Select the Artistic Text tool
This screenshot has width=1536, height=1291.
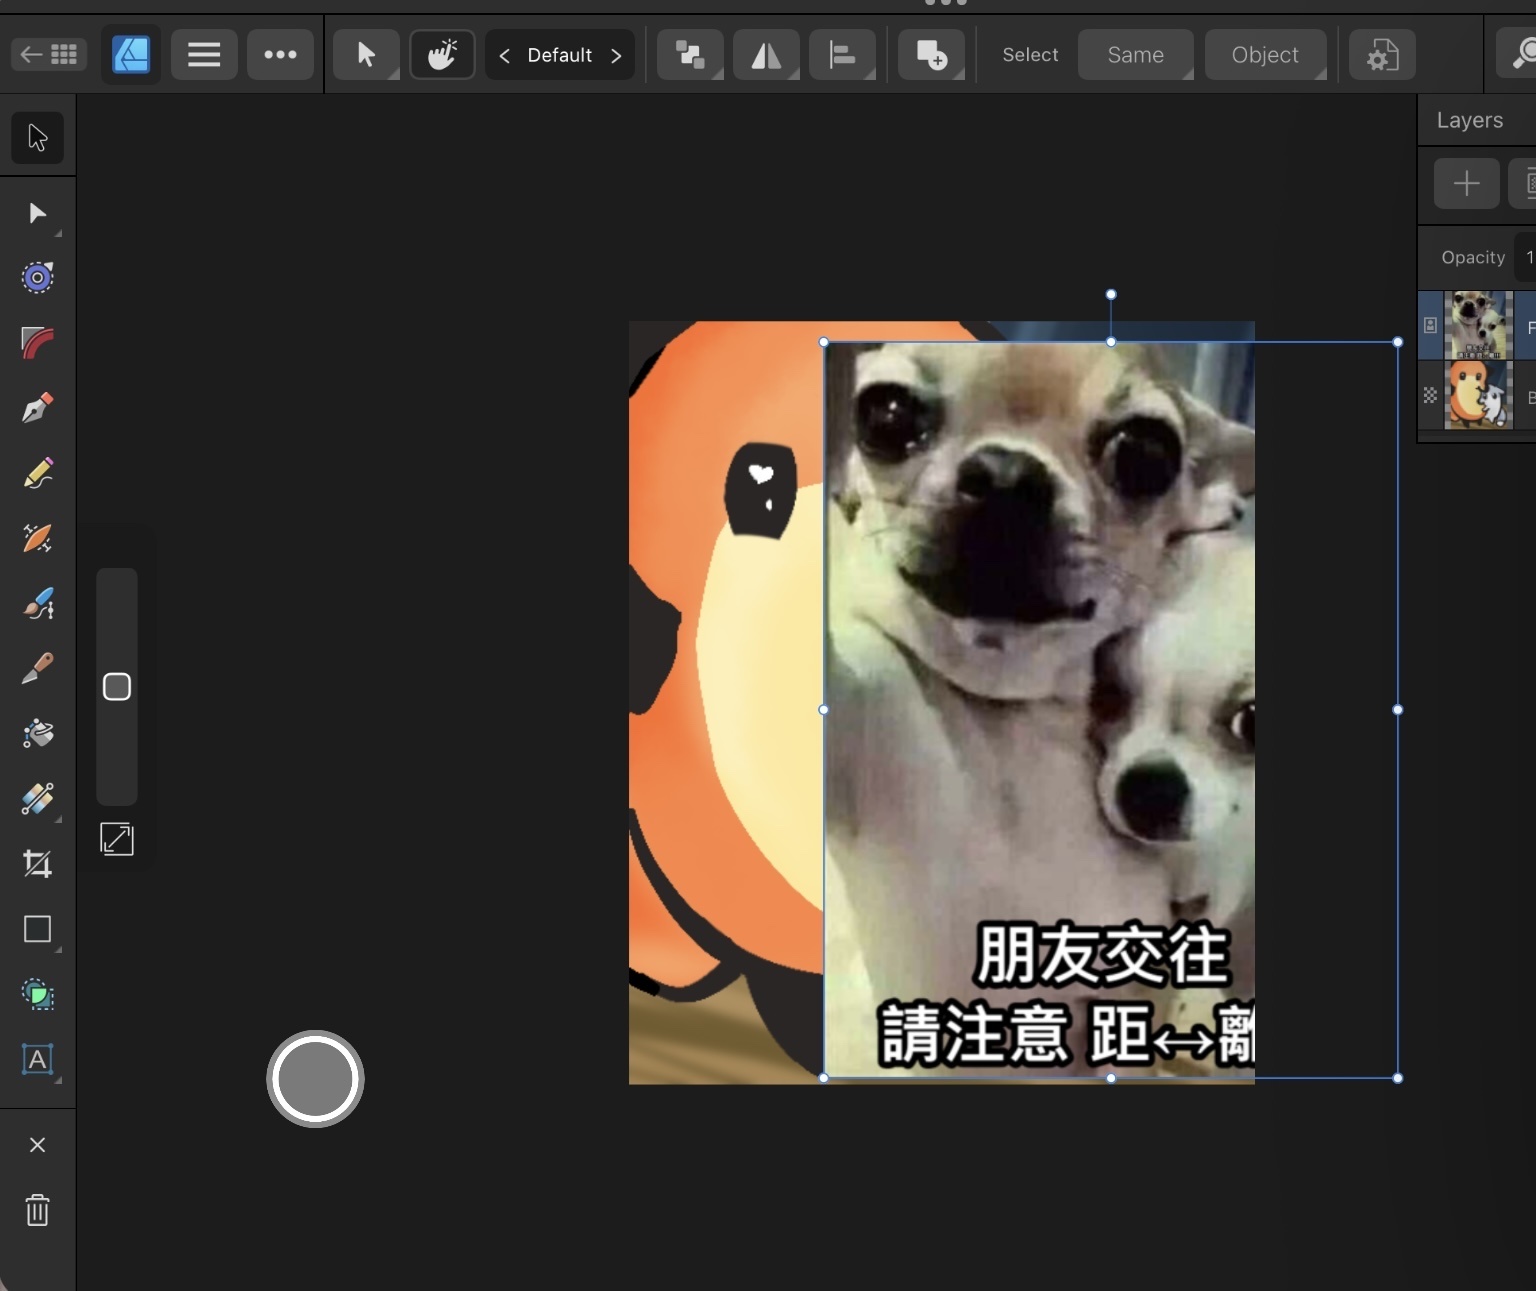37,1059
